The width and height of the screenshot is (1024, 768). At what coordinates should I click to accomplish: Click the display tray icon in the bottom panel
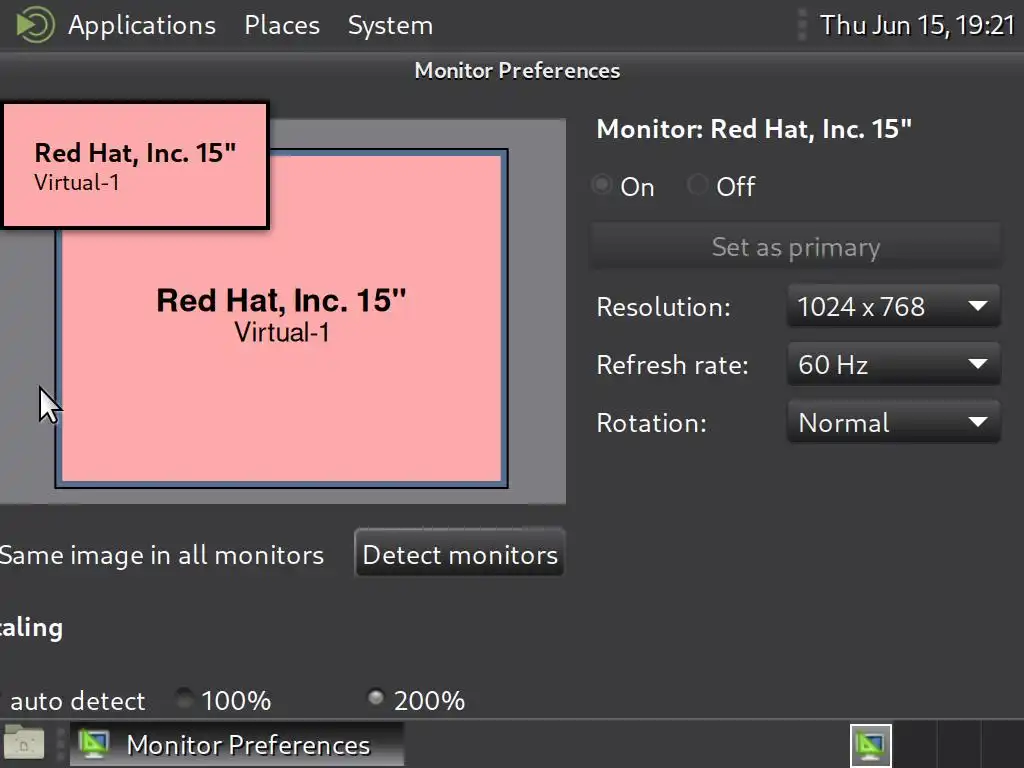pos(871,745)
